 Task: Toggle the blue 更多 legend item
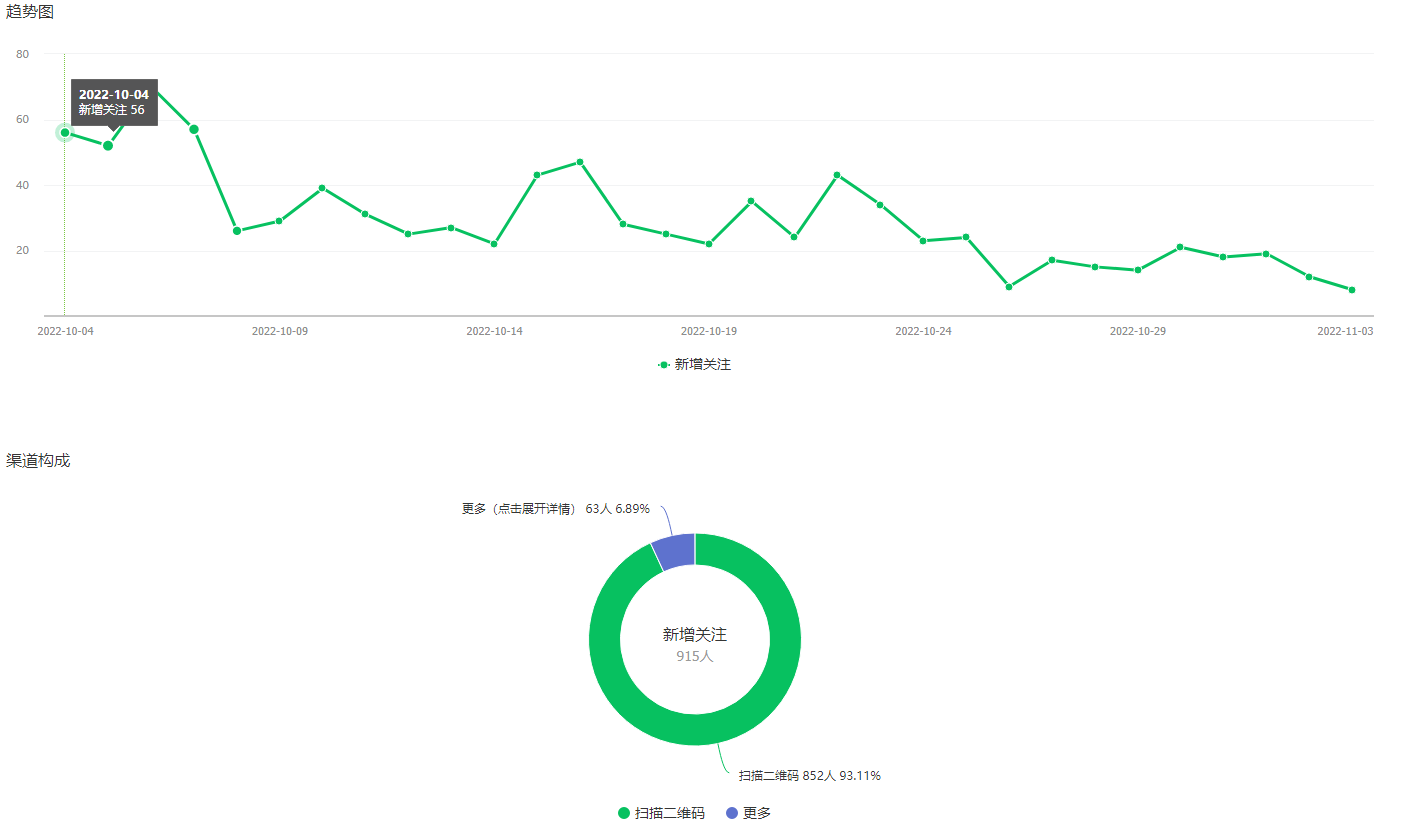(748, 813)
